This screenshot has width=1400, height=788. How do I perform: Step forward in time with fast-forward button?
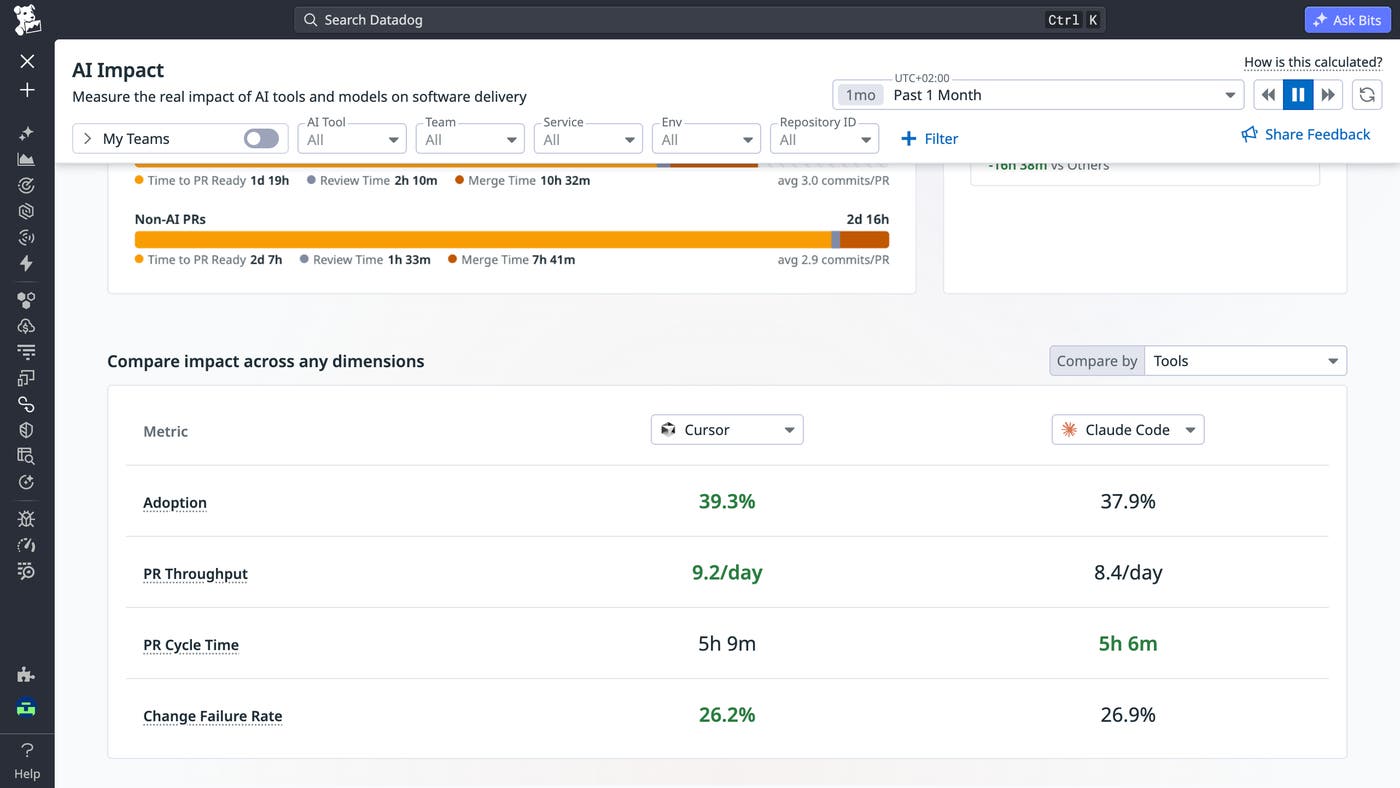[1328, 95]
